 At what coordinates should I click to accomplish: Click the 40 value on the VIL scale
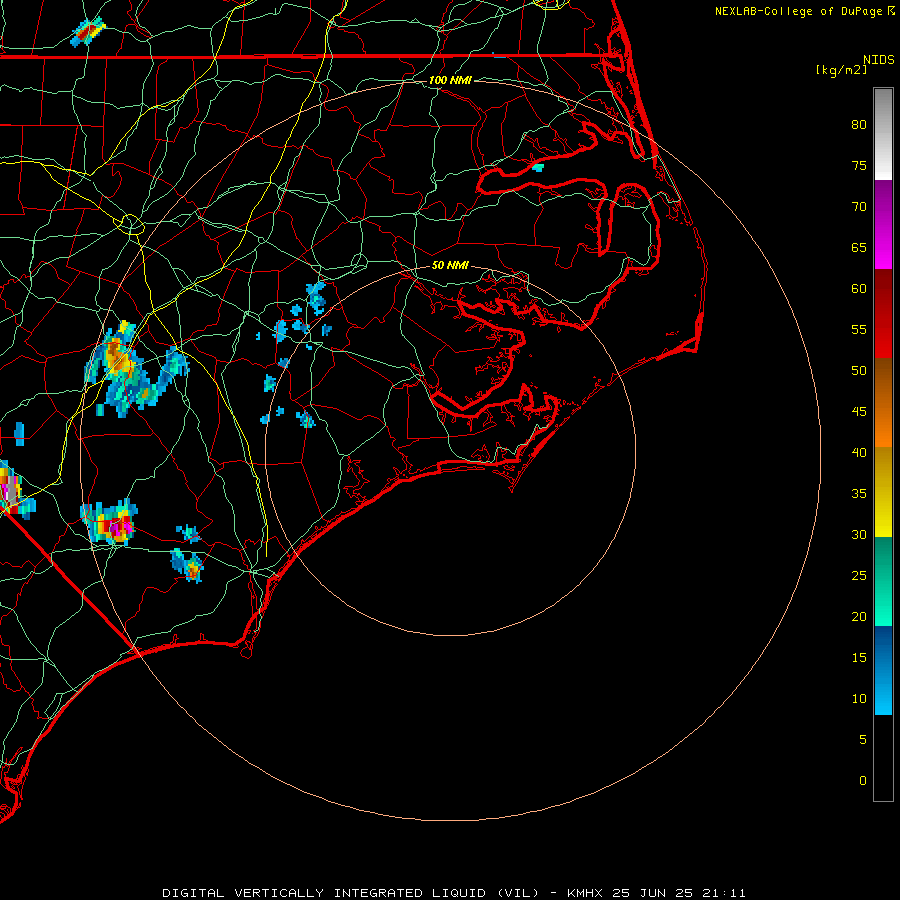859,453
